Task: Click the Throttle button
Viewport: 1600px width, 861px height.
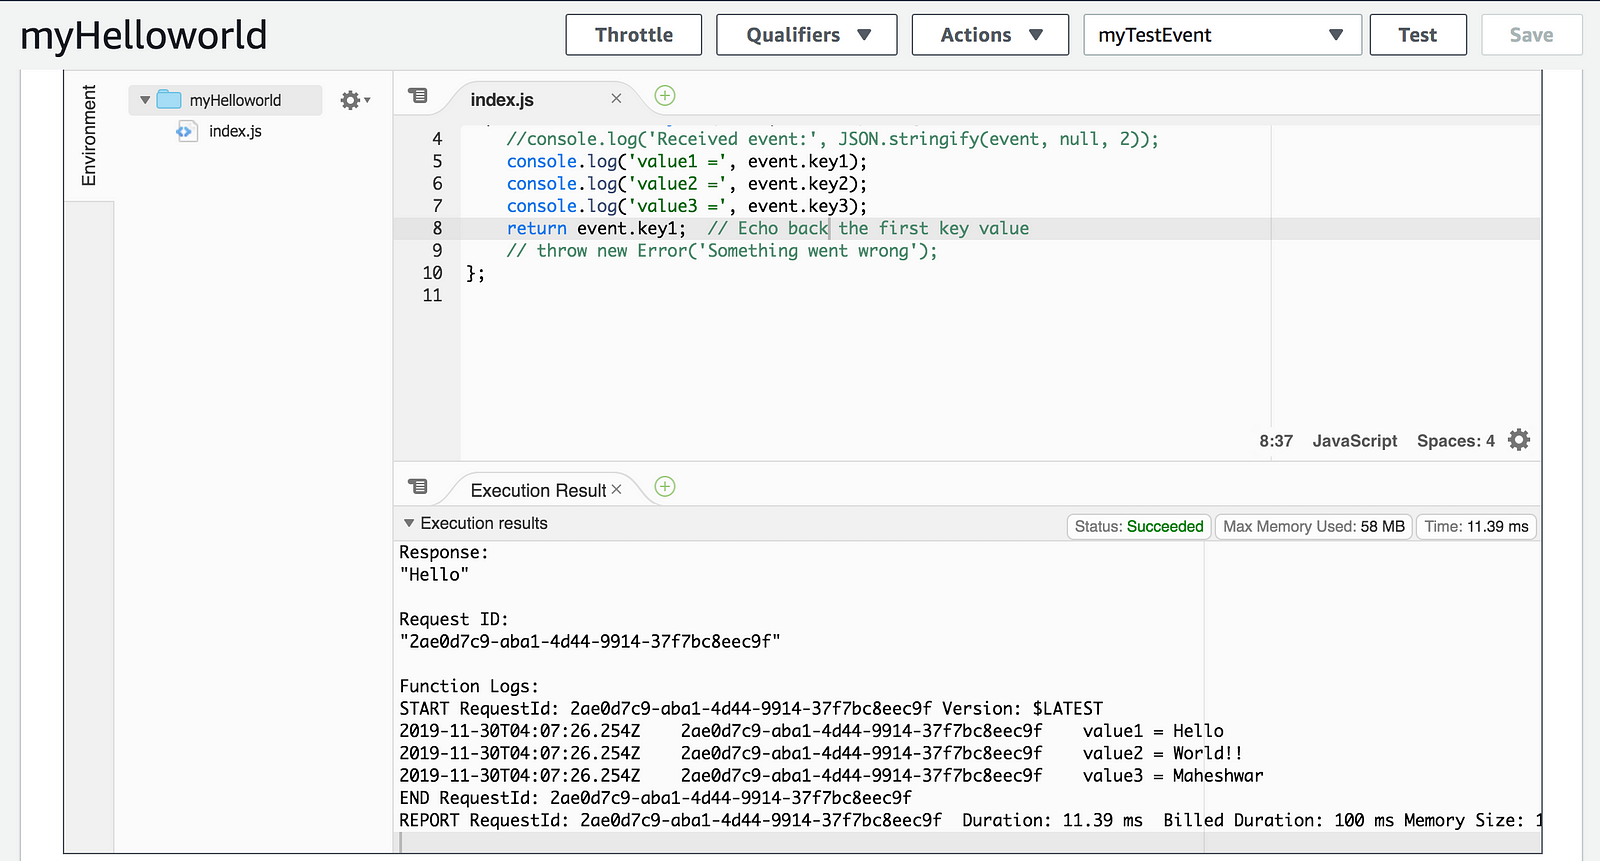Action: point(633,35)
